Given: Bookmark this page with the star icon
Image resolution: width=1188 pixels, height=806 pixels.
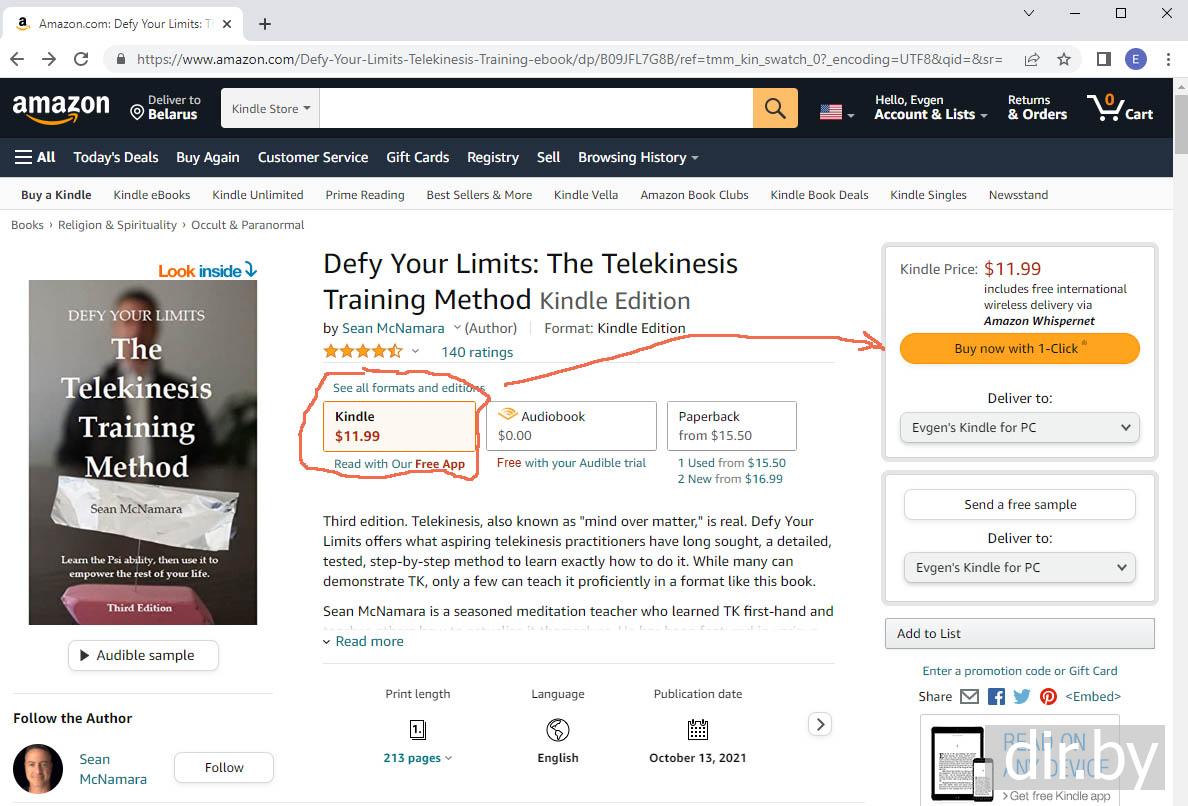Looking at the screenshot, I should coord(1064,59).
